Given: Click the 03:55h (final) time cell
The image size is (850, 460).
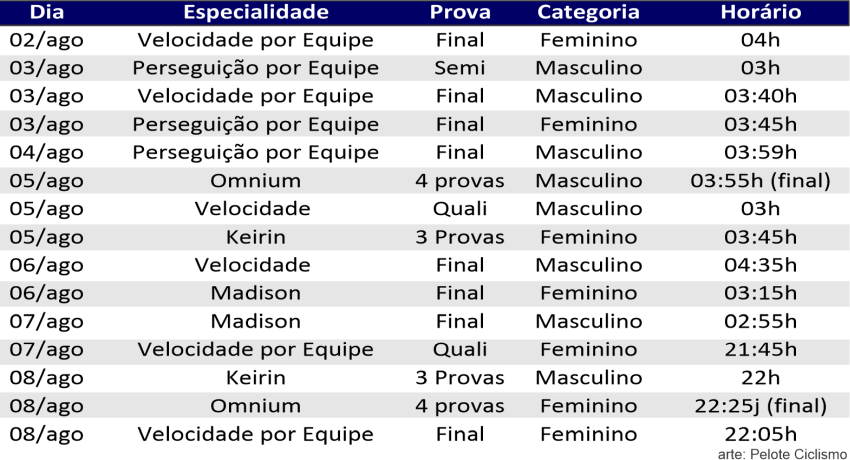Looking at the screenshot, I should click(760, 181).
